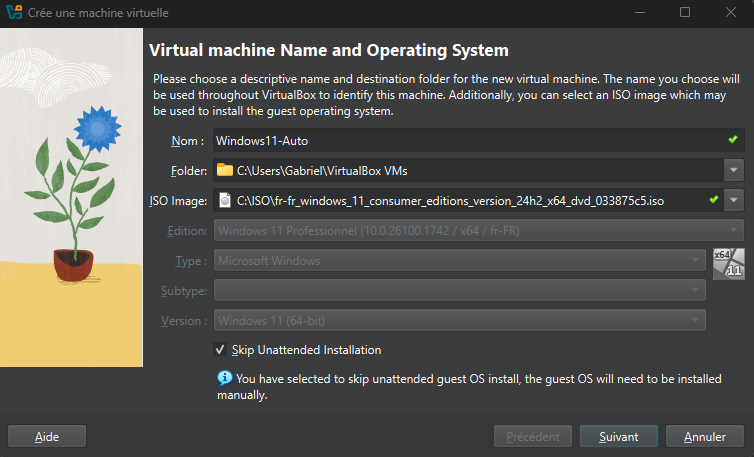This screenshot has height=457, width=754.
Task: Close the wizard window
Action: pos(730,13)
